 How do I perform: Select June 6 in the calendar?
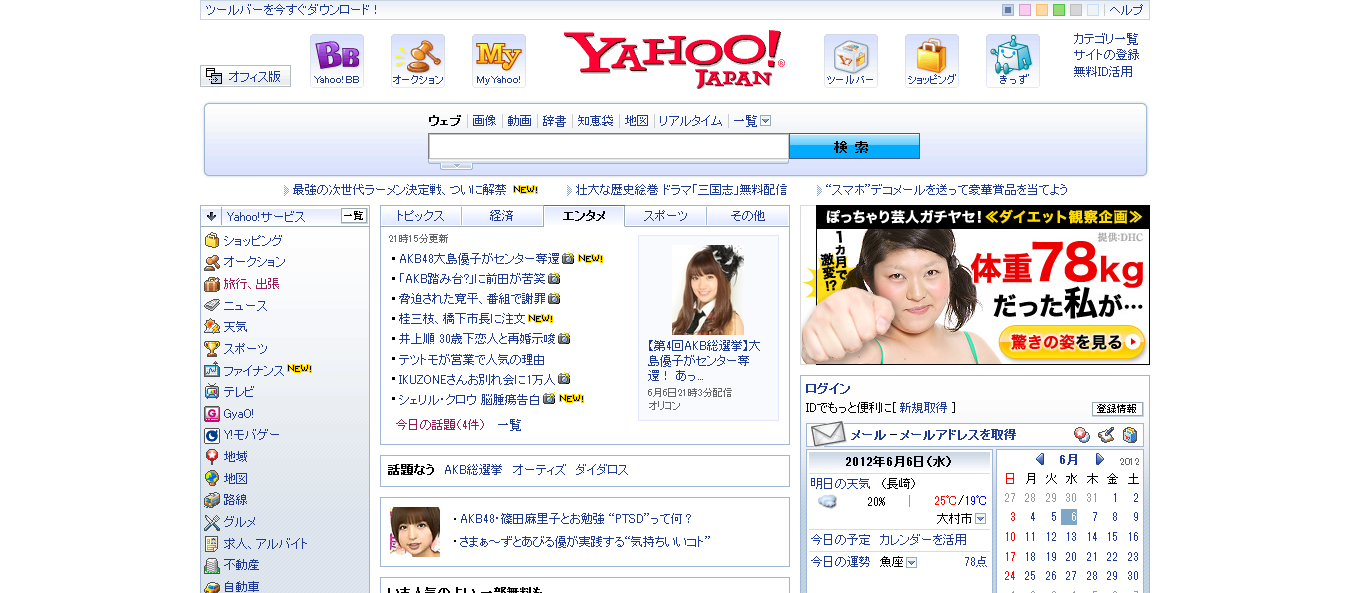1069,517
